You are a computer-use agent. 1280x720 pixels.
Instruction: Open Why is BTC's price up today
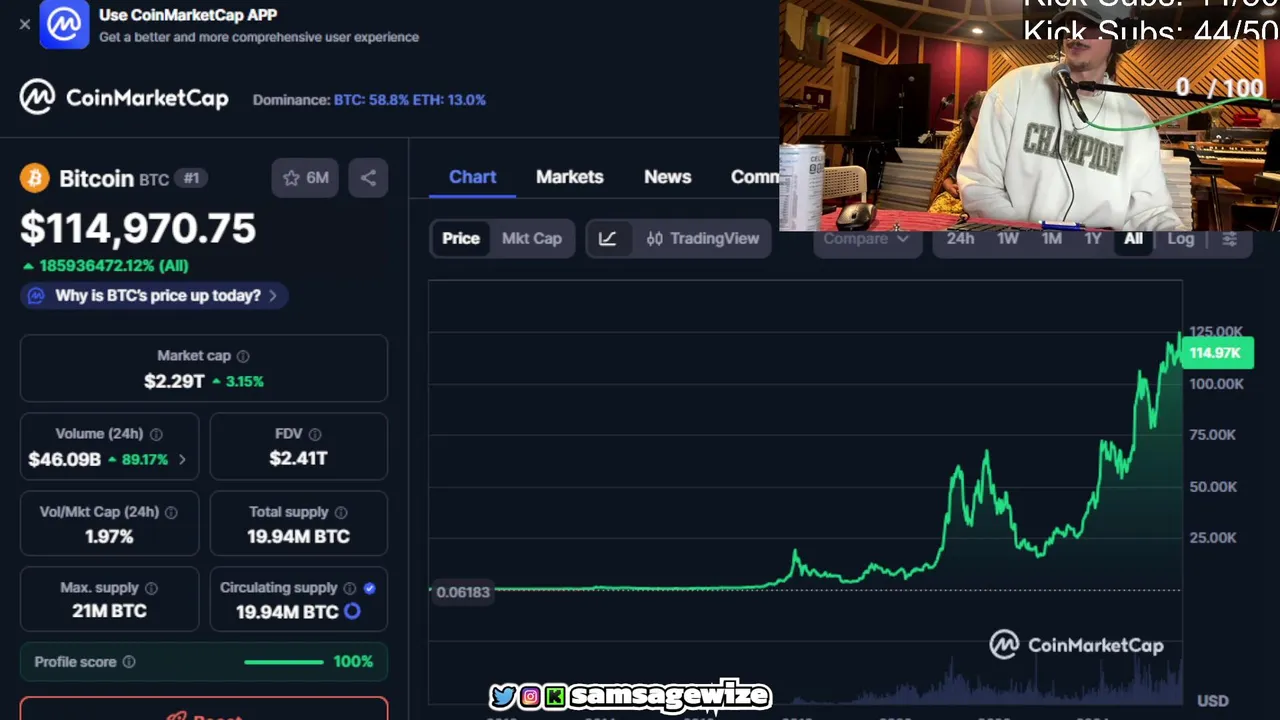pos(155,296)
